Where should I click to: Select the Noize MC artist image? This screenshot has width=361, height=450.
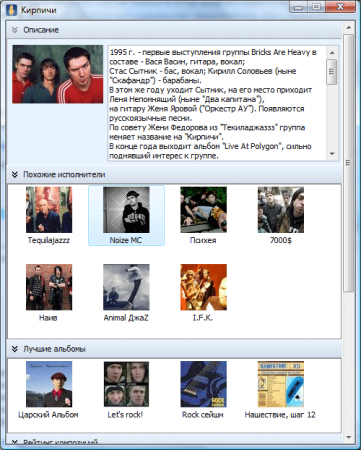click(126, 210)
